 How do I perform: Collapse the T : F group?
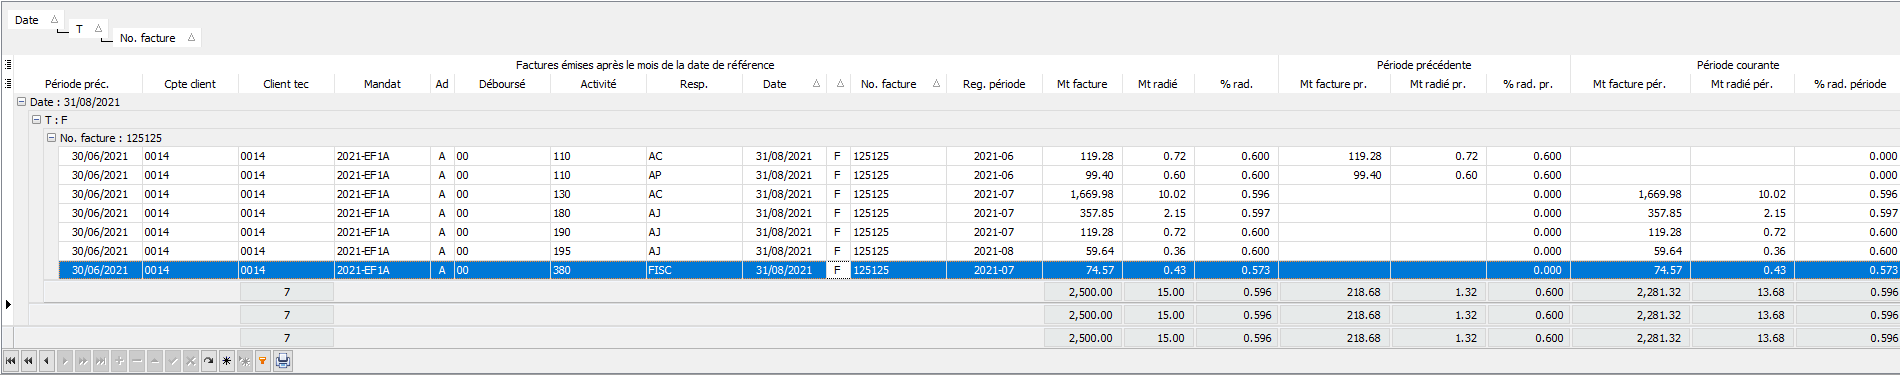coord(36,120)
